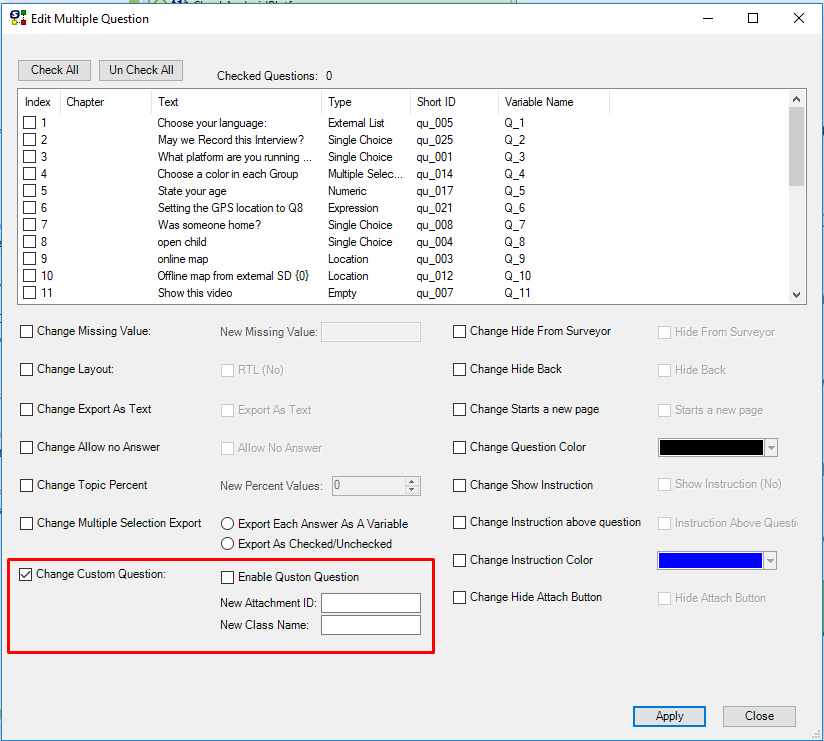Uncheck the Change Custom Question checkbox
This screenshot has height=741, width=824.
click(x=25, y=574)
